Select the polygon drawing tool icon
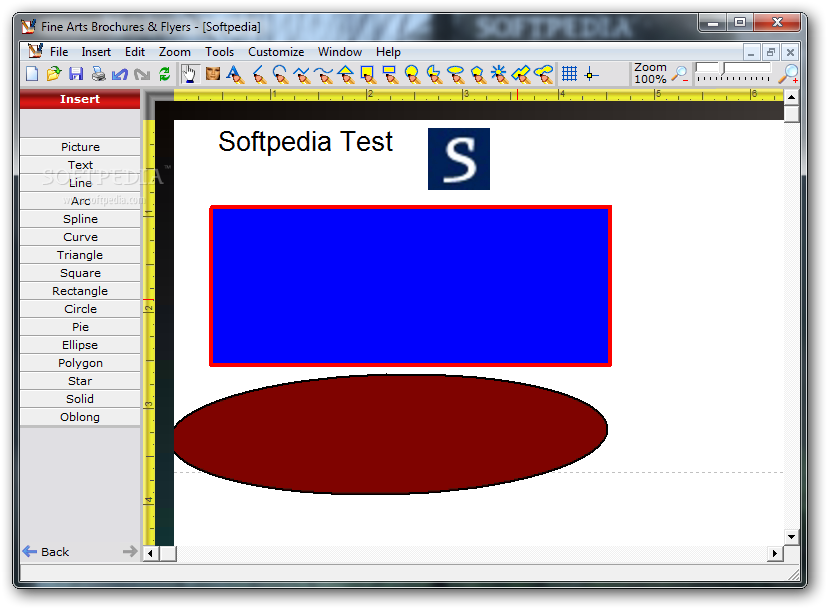This screenshot has width=828, height=609. pyautogui.click(x=477, y=74)
